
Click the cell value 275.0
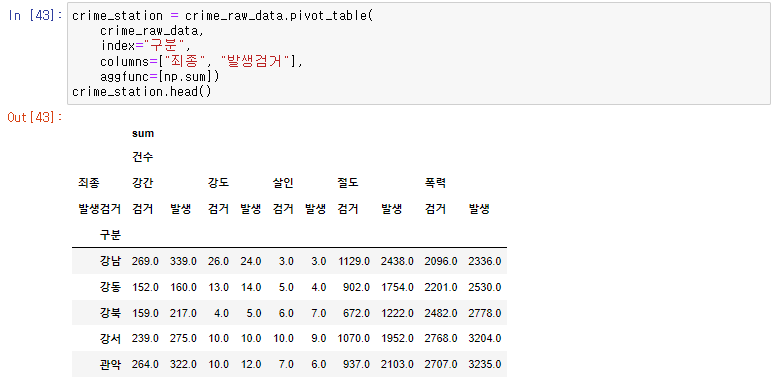[183, 339]
